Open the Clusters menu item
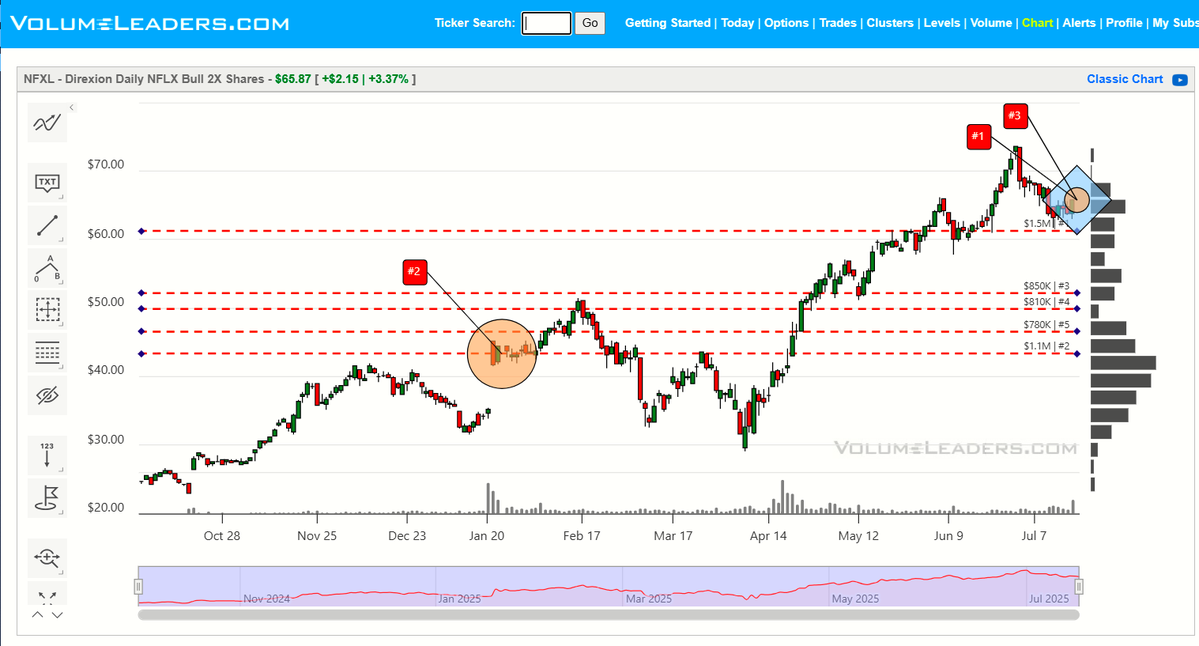1199x646 pixels. click(889, 23)
